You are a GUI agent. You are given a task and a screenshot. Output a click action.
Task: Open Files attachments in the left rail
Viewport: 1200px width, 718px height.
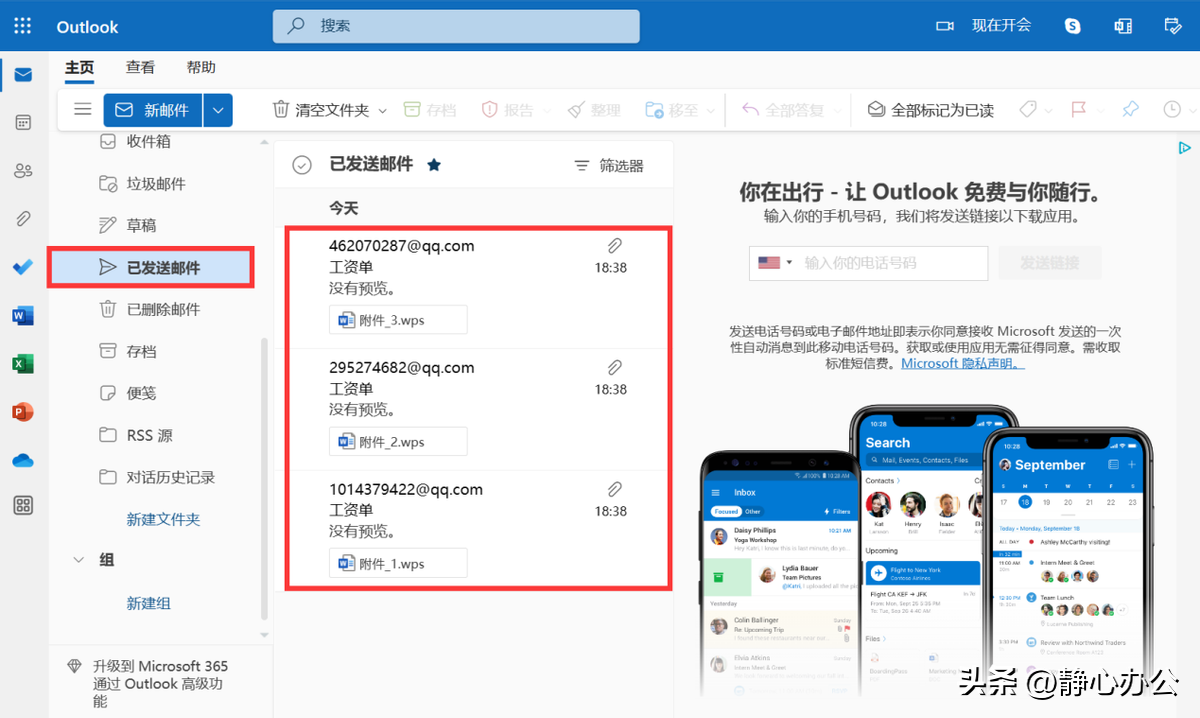pyautogui.click(x=23, y=219)
